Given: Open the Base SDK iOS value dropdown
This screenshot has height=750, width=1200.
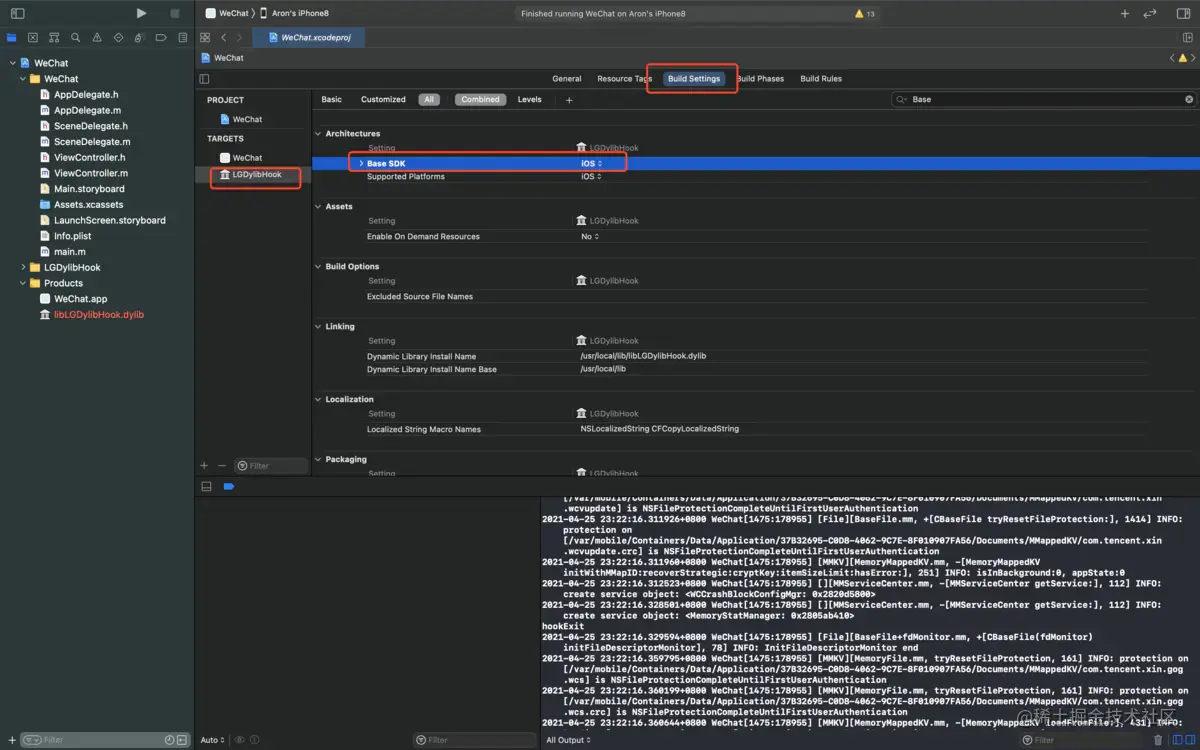Looking at the screenshot, I should pos(591,163).
